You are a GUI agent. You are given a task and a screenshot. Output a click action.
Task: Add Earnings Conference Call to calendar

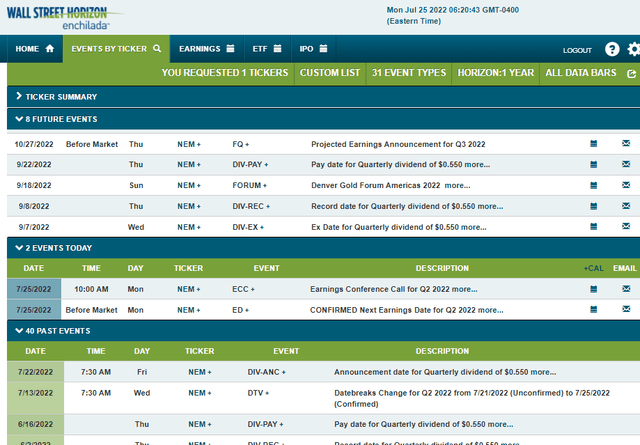pos(593,289)
